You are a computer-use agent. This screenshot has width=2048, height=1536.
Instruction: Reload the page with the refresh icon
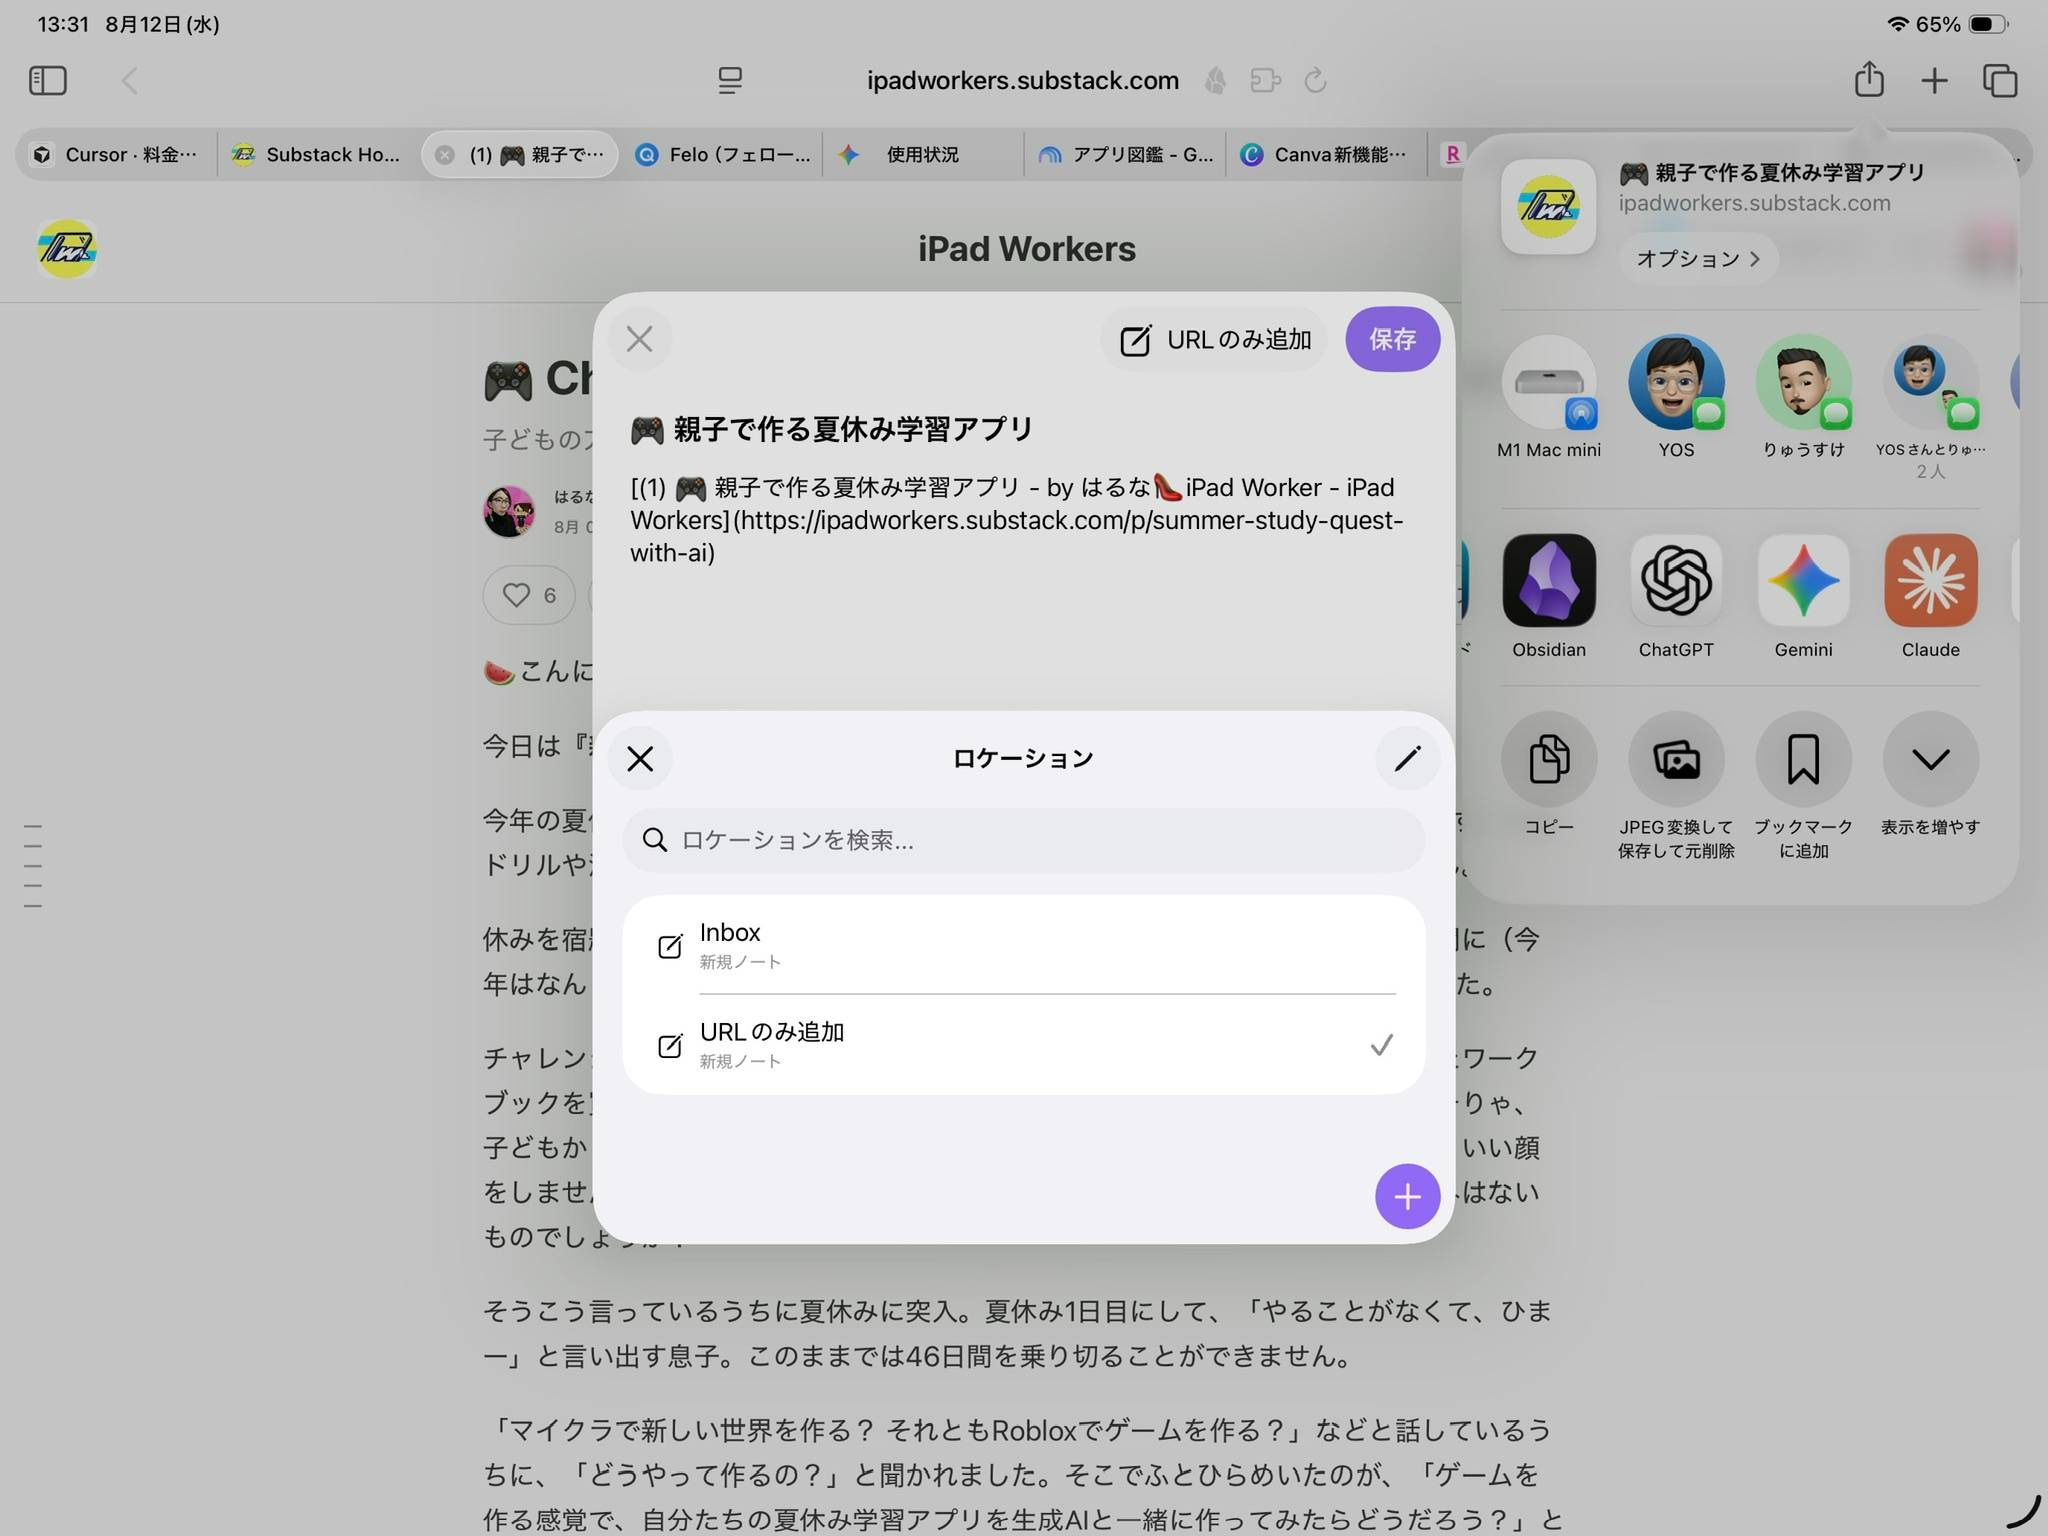1316,80
